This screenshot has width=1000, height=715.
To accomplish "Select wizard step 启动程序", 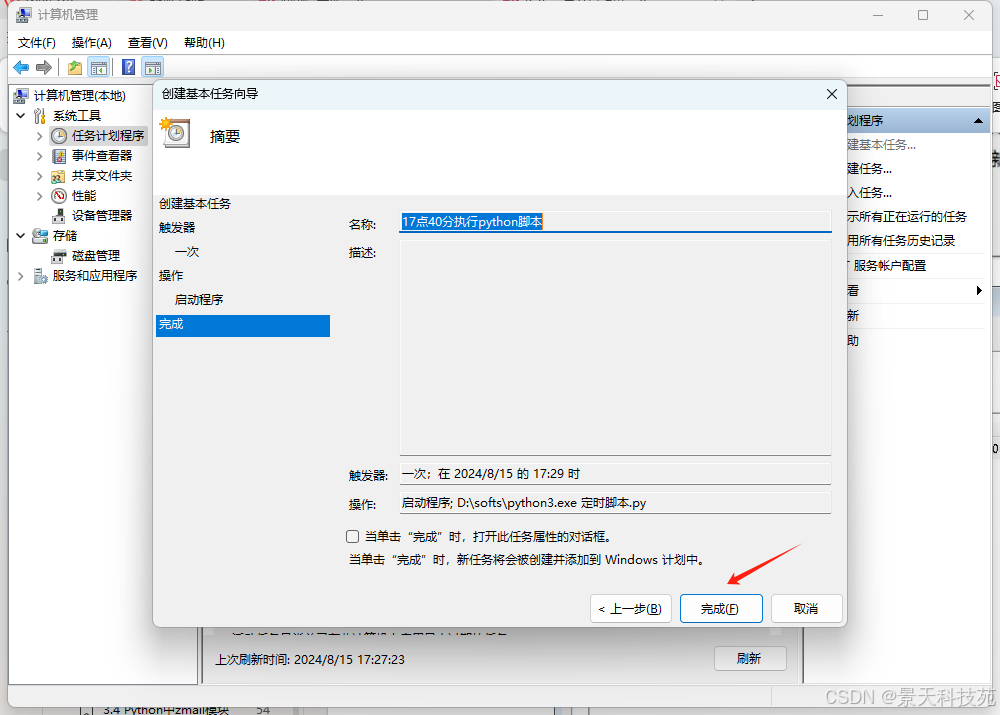I will point(199,300).
